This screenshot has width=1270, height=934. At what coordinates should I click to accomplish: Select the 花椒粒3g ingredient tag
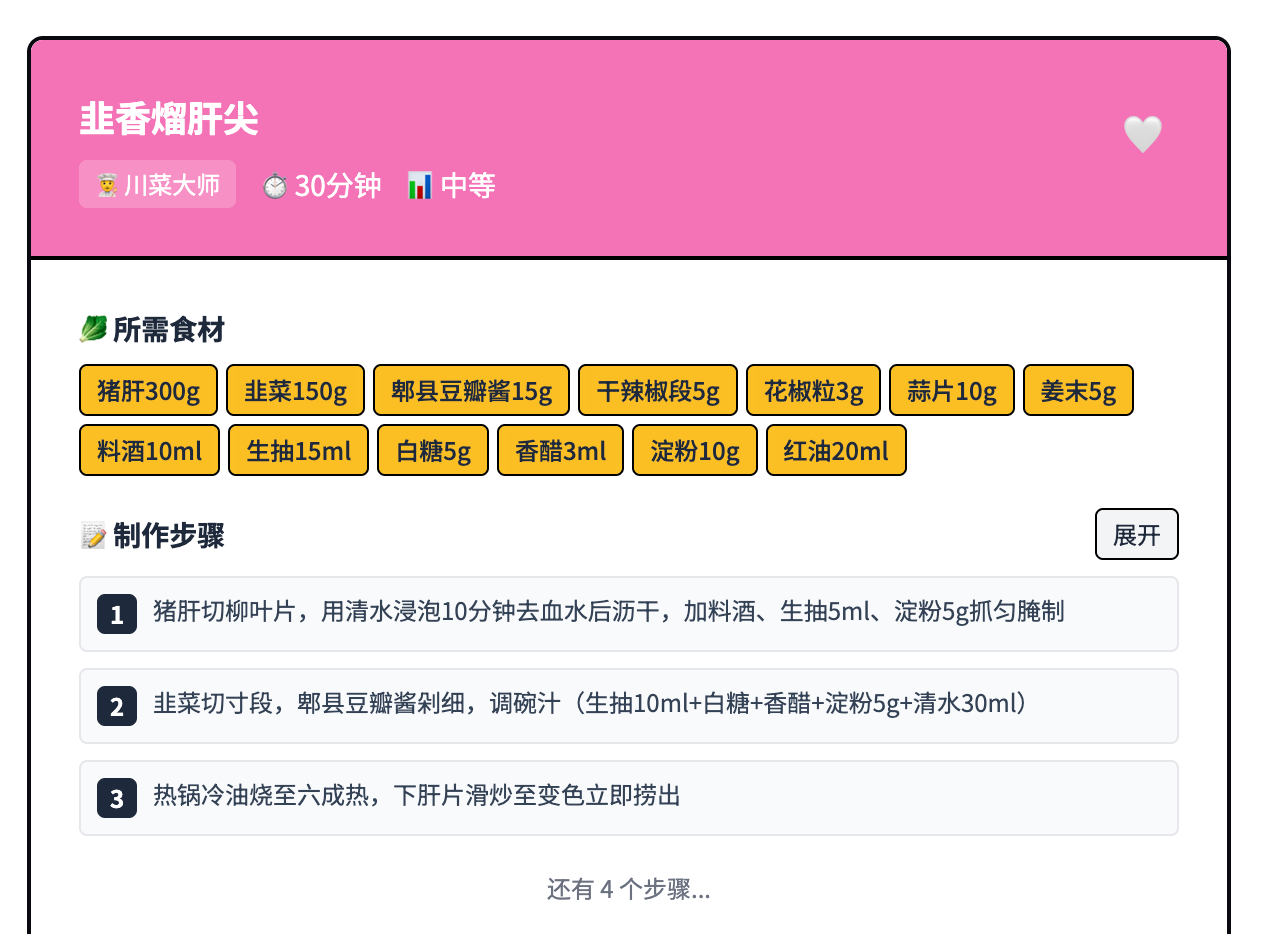[813, 390]
